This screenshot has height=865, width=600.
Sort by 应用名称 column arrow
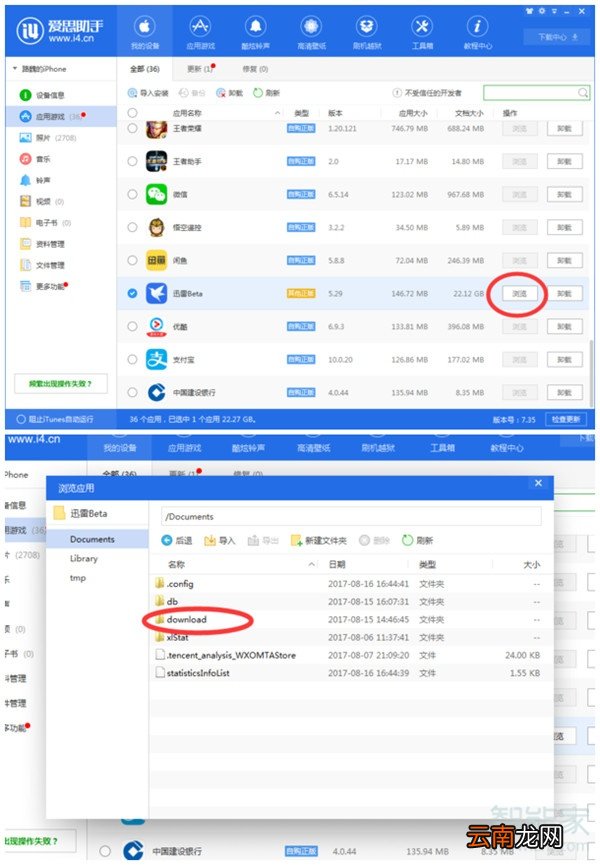coord(277,113)
